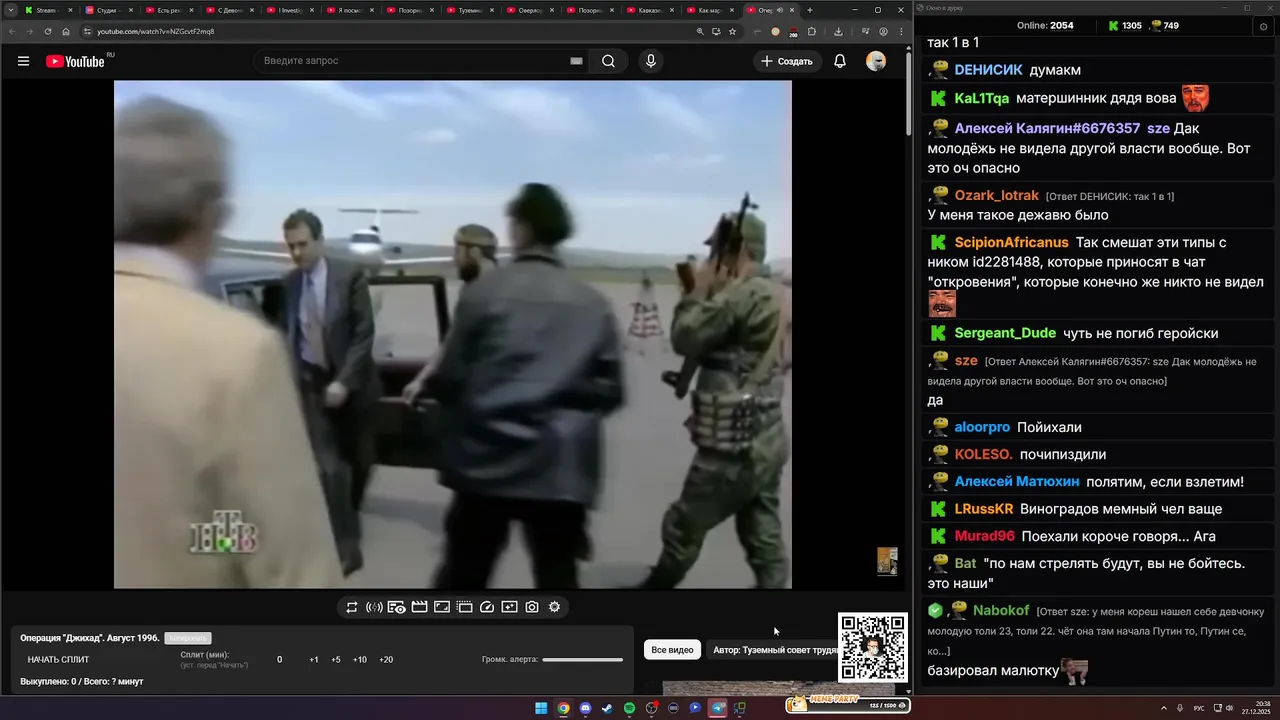Select the Автор: Туземный совет chip
The width and height of the screenshot is (1280, 720).
775,650
